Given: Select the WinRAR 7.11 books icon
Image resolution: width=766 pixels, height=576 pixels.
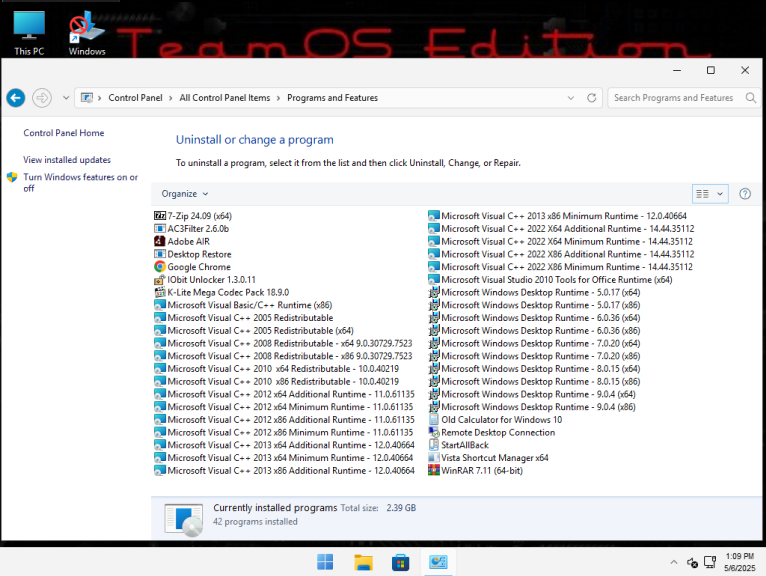Looking at the screenshot, I should click(x=434, y=470).
